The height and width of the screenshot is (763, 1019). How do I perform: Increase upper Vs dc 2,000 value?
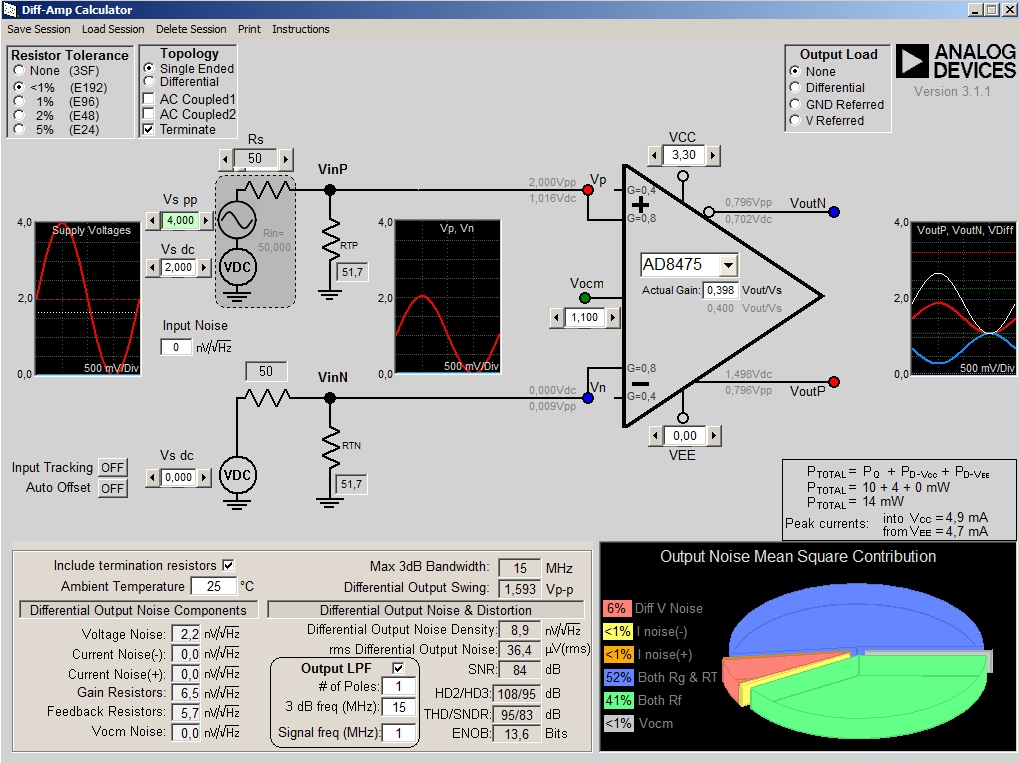204,267
